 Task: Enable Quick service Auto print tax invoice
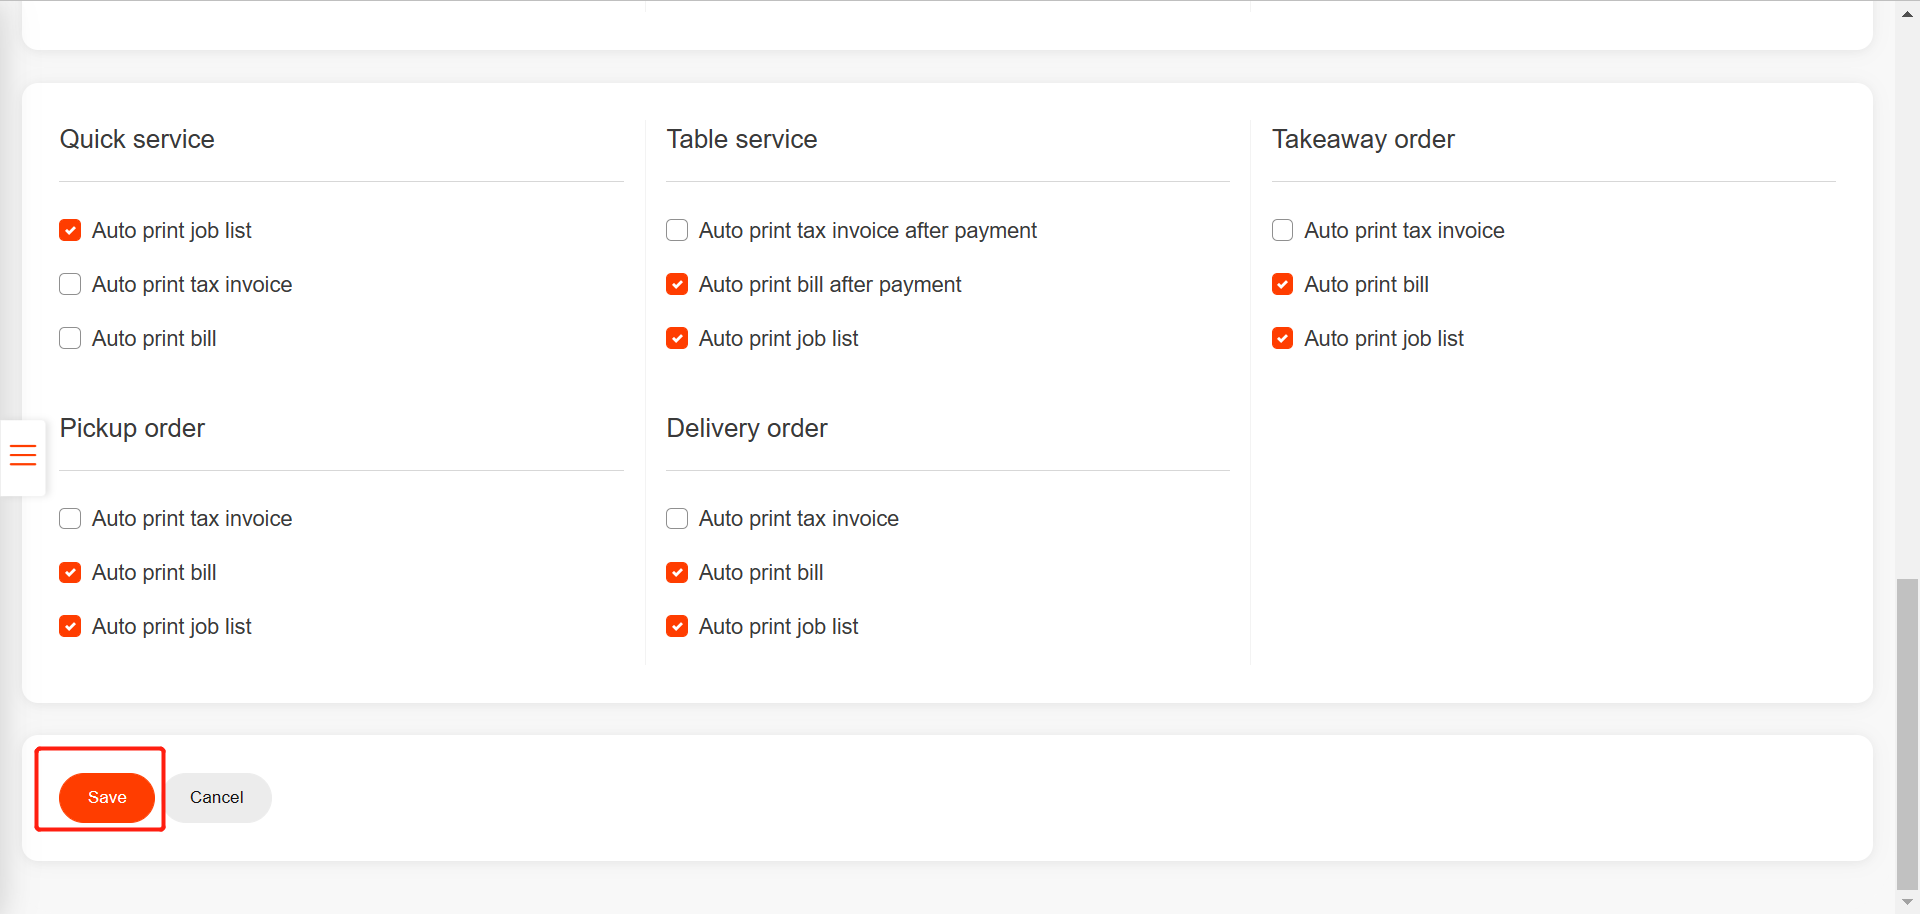(x=70, y=284)
